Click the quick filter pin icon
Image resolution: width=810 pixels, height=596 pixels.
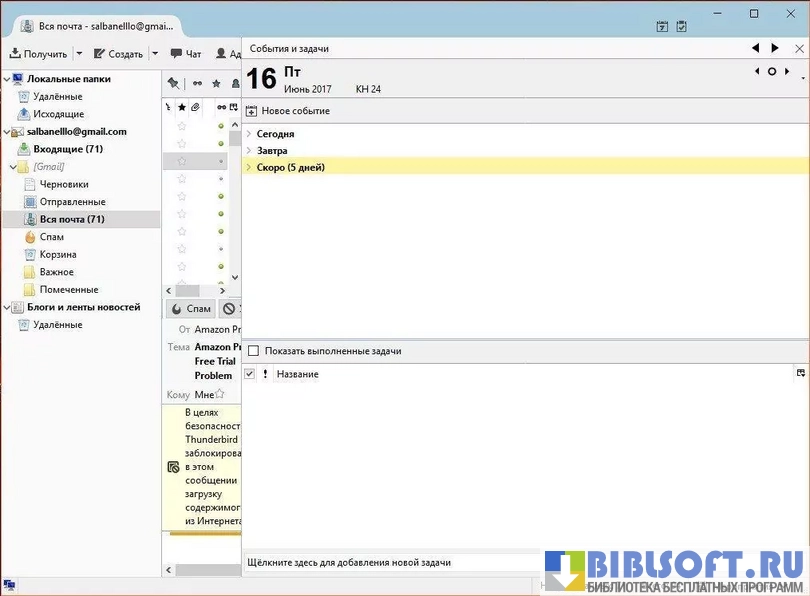[174, 83]
